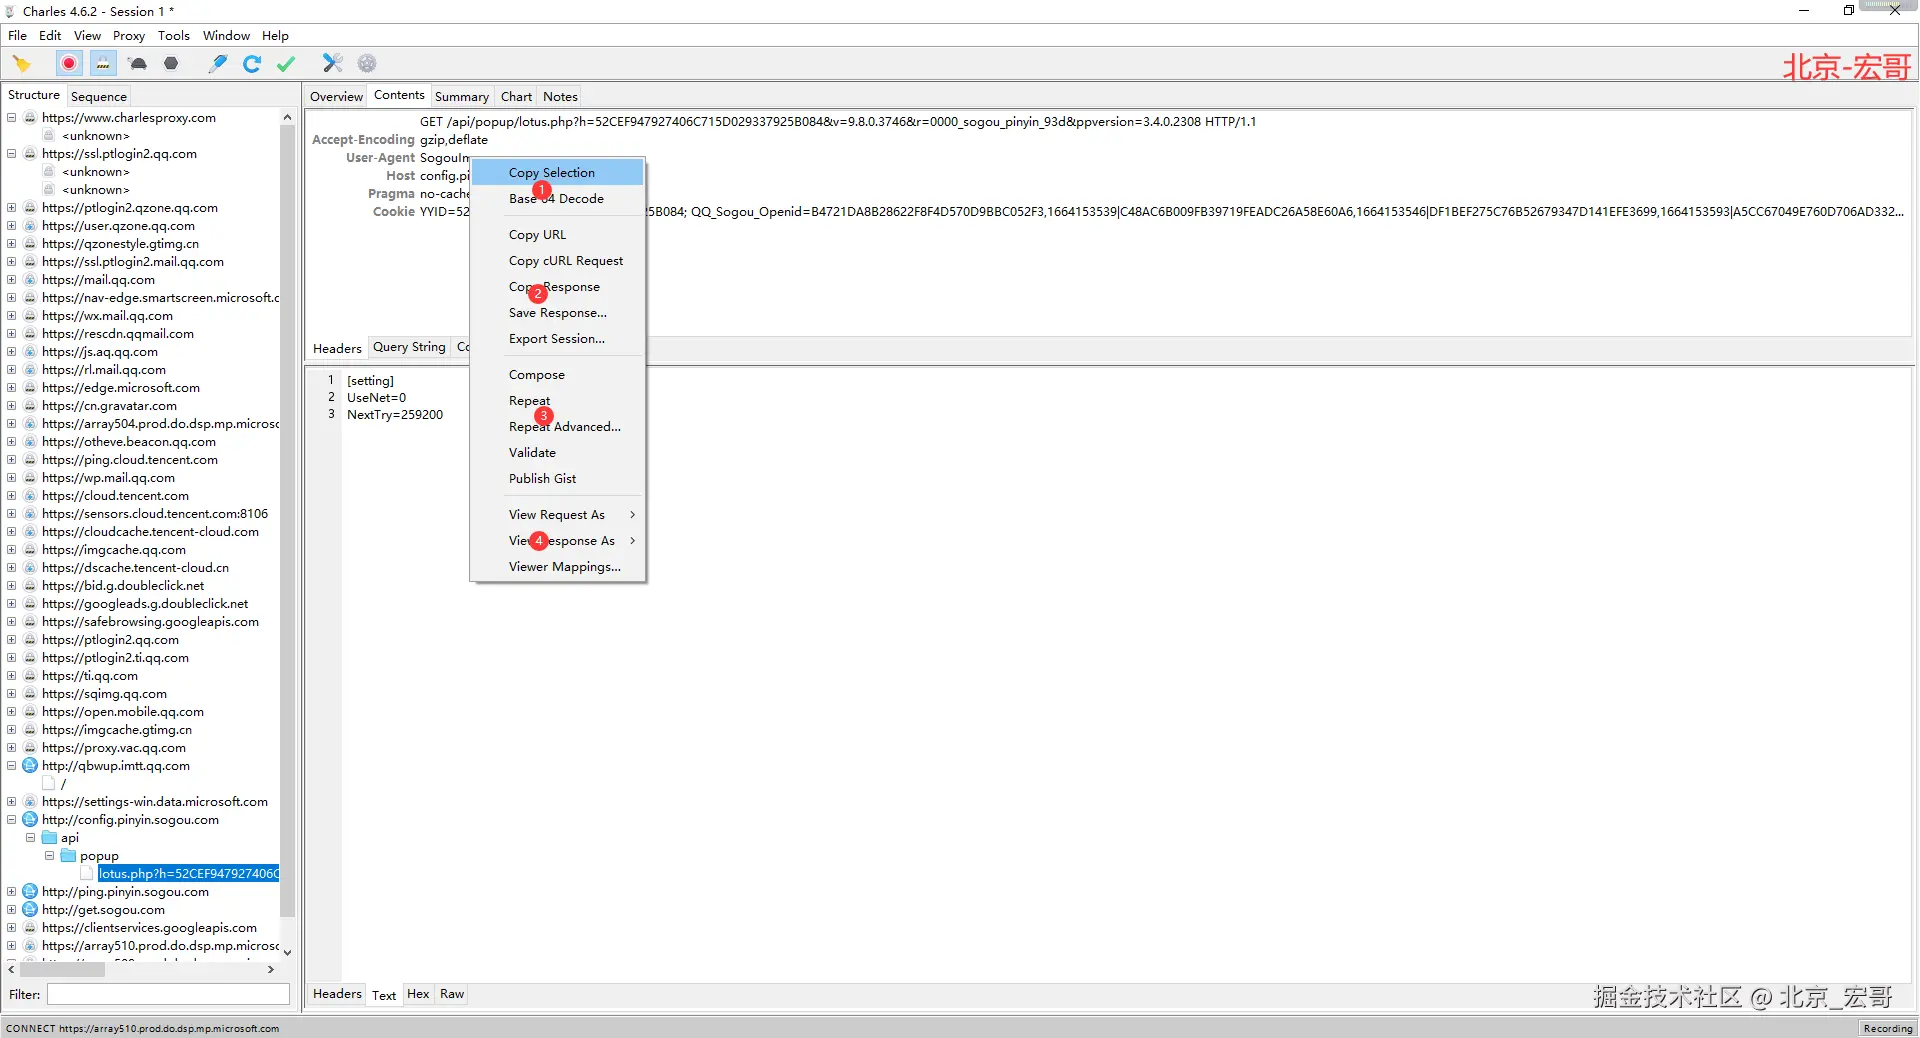The width and height of the screenshot is (1920, 1038).
Task: Click the Validate checkmark toolbar icon
Action: pos(286,64)
